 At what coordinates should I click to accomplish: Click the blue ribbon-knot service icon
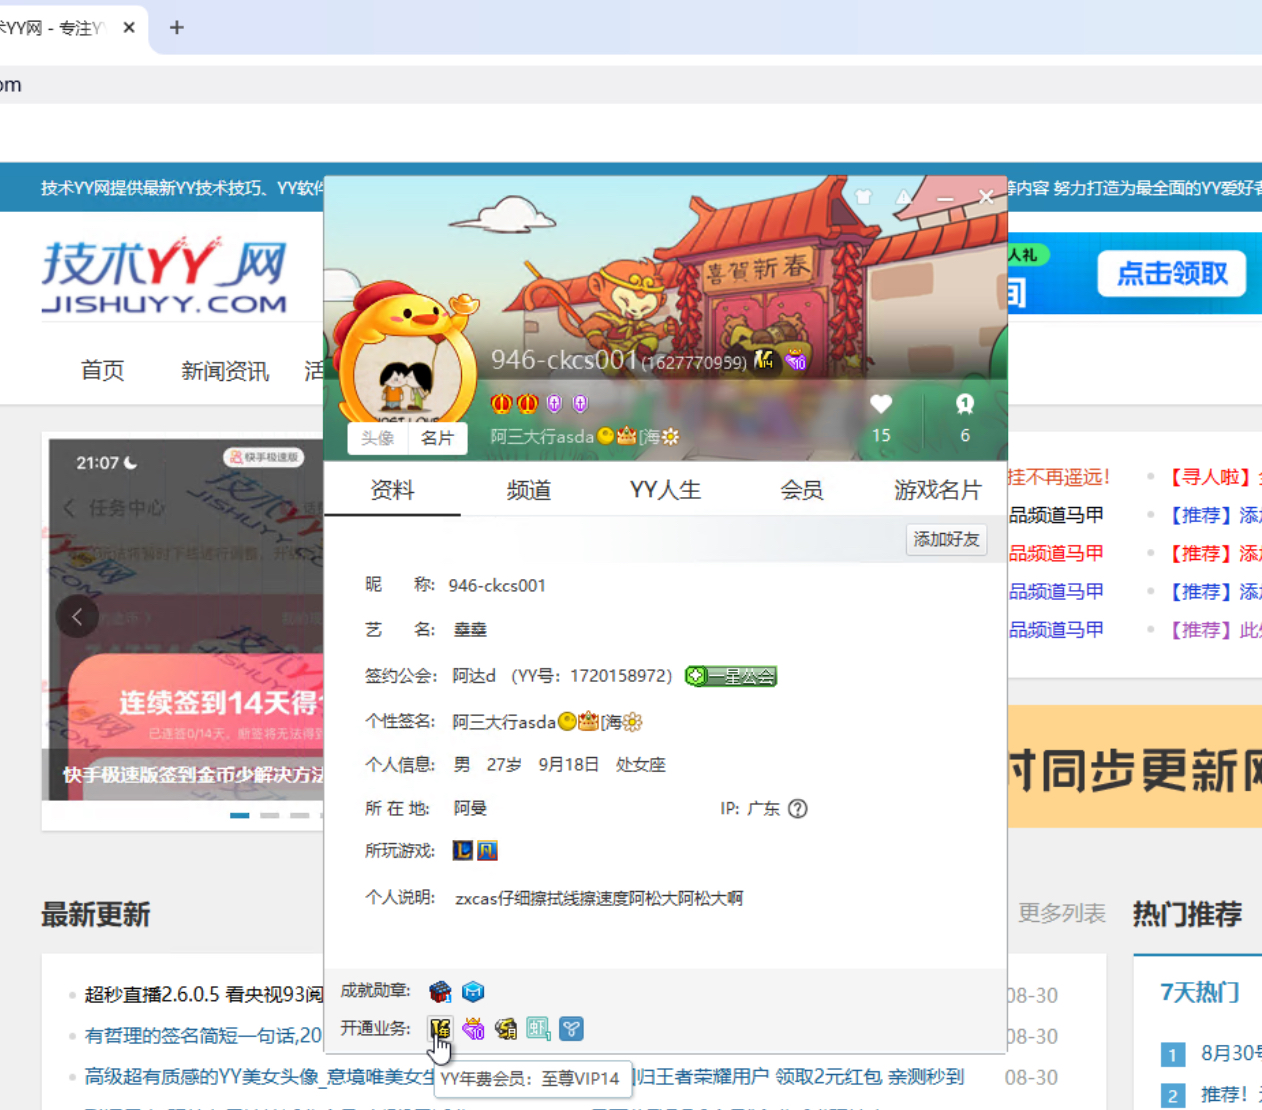pyautogui.click(x=572, y=1028)
